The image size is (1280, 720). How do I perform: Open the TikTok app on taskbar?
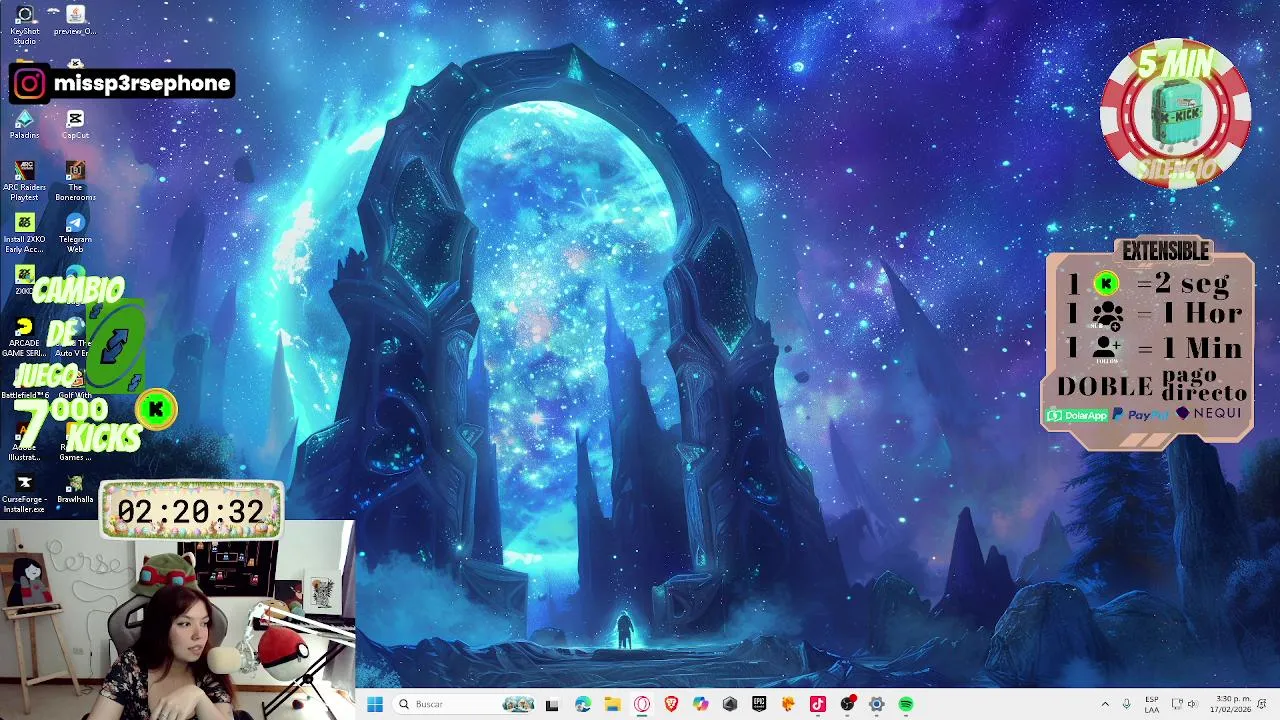[818, 704]
